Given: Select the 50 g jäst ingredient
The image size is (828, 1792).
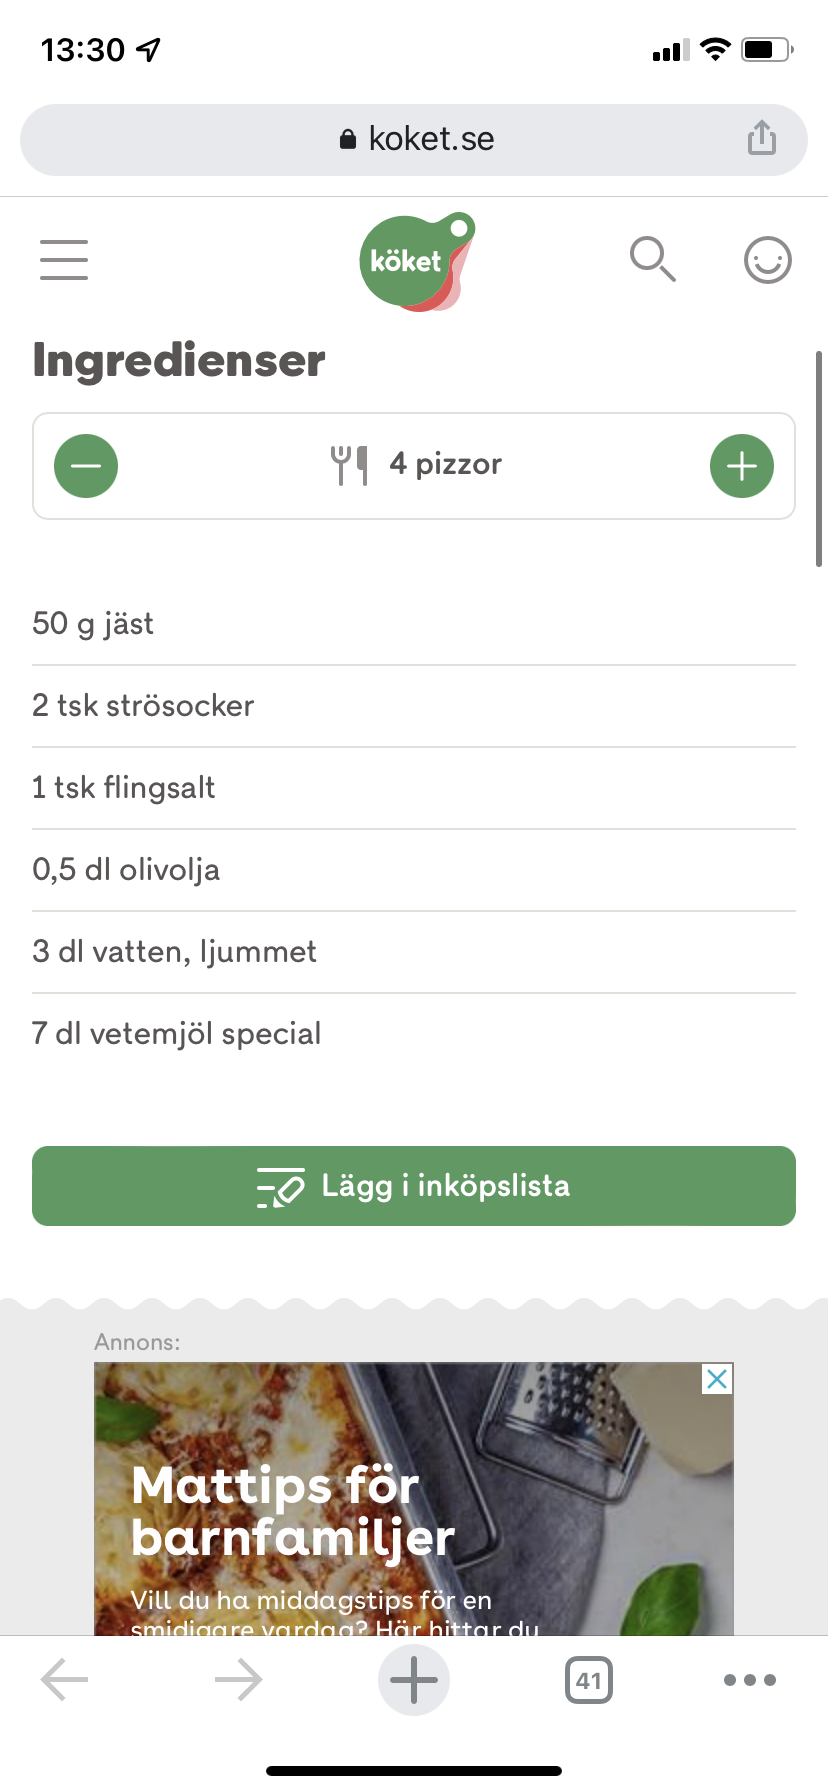Looking at the screenshot, I should pos(93,624).
